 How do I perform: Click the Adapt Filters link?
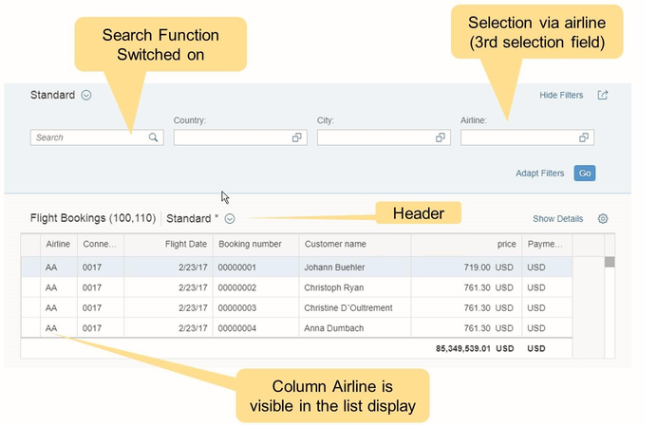(540, 173)
